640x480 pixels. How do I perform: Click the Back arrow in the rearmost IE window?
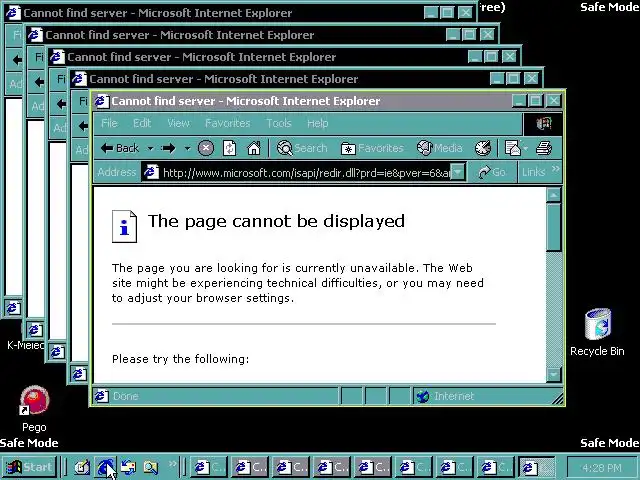[16, 60]
